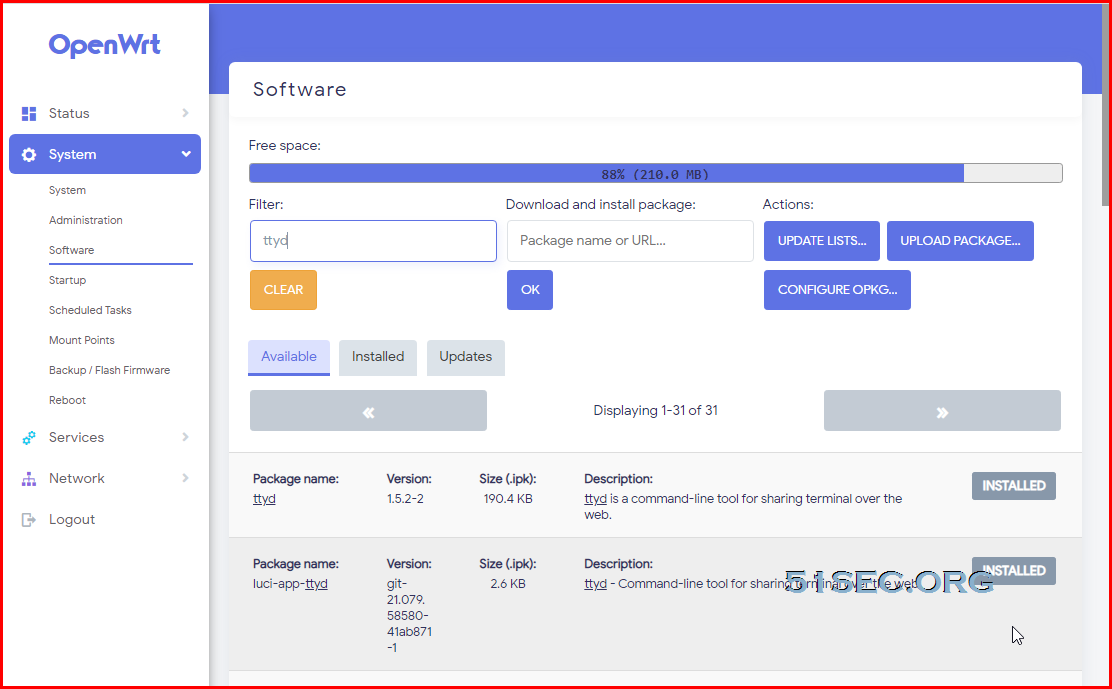
Task: Click the Logout door icon
Action: 29,520
